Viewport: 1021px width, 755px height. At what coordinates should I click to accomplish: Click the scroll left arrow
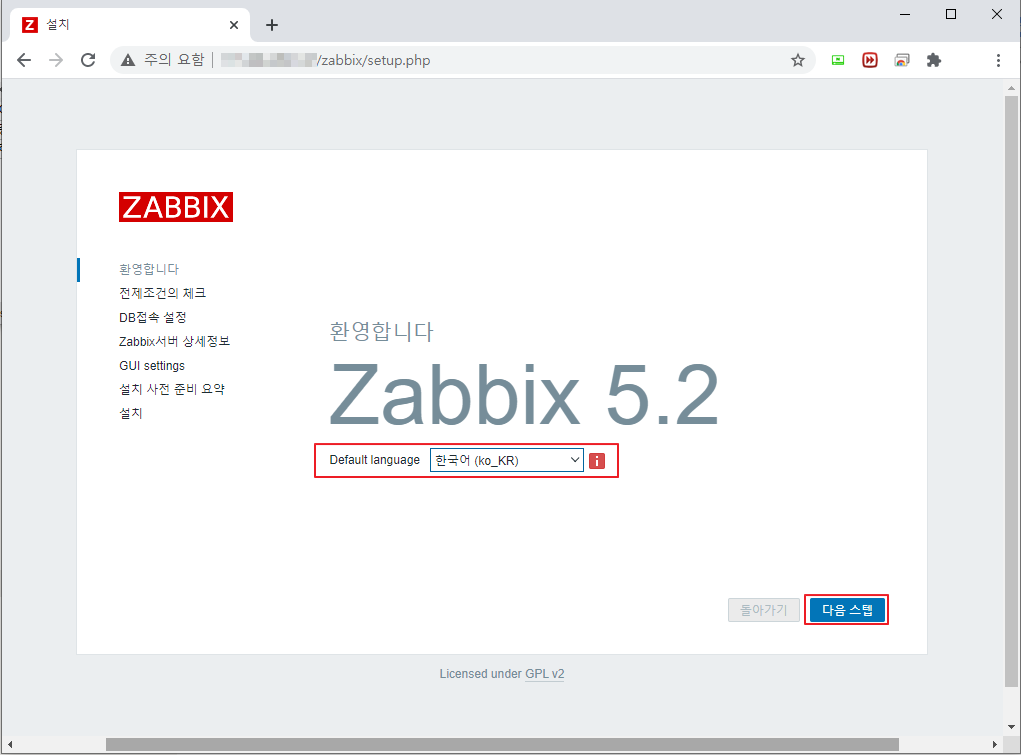click(x=10, y=744)
